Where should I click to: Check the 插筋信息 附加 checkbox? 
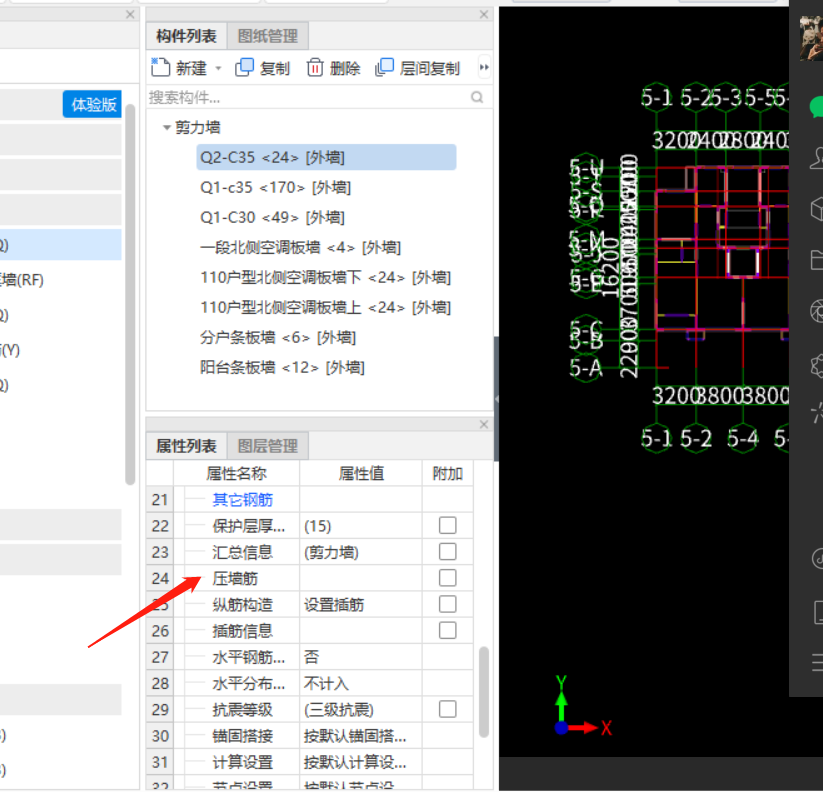pyautogui.click(x=447, y=630)
